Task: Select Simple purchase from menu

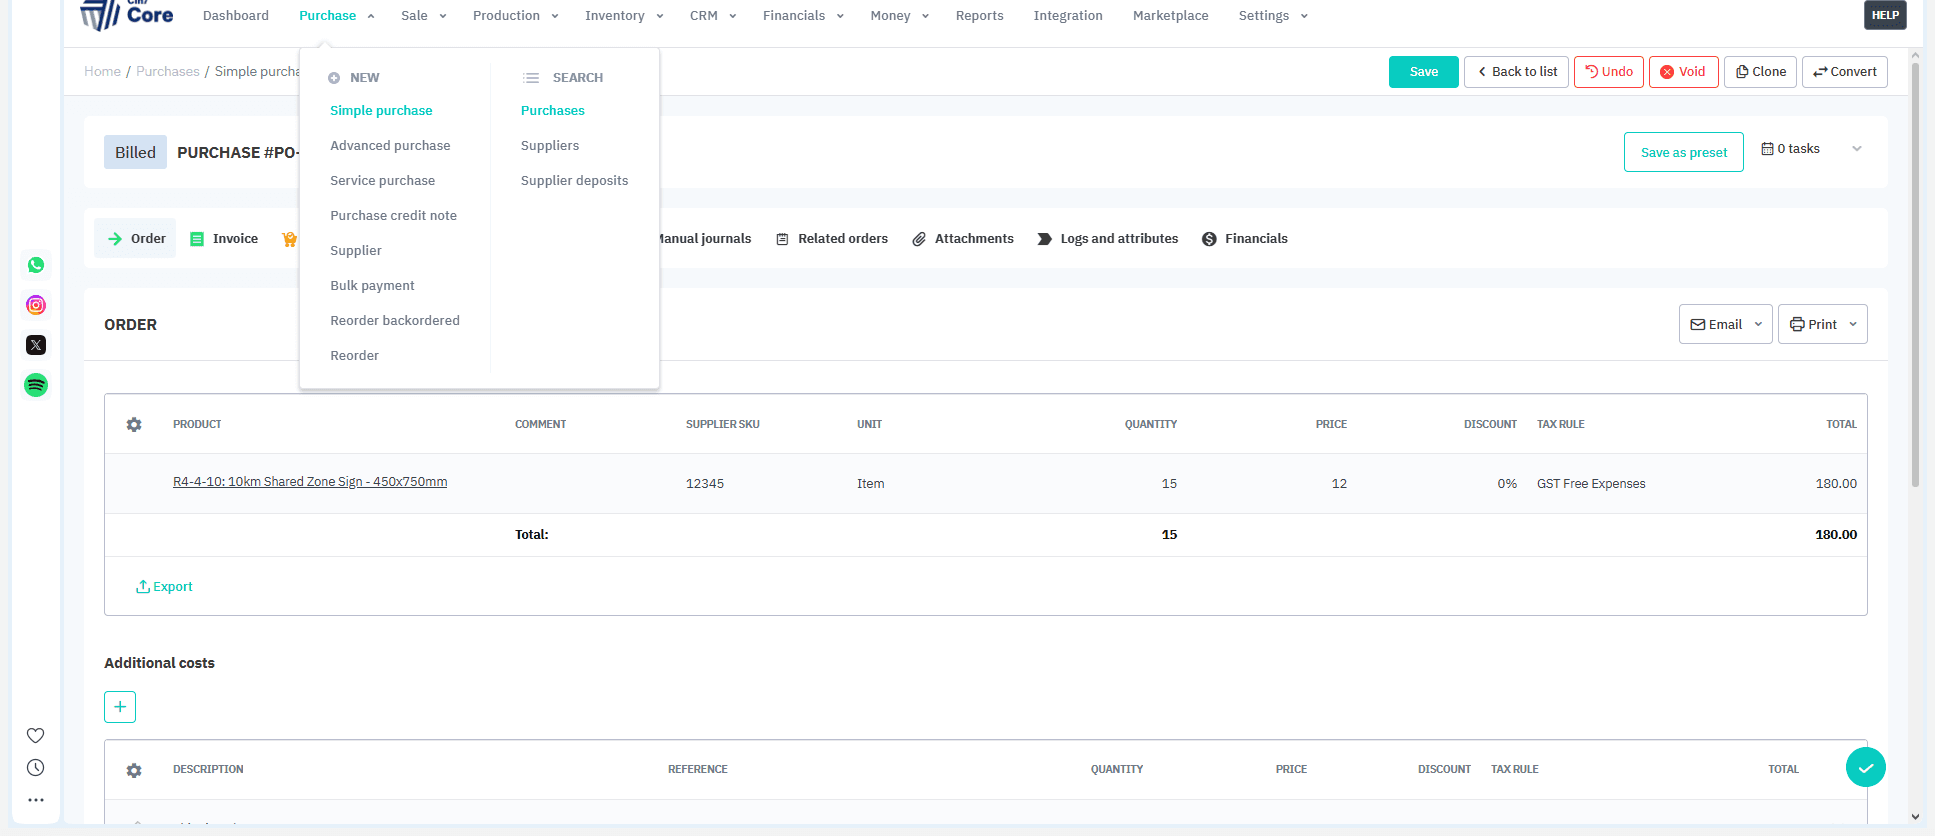Action: [x=381, y=111]
